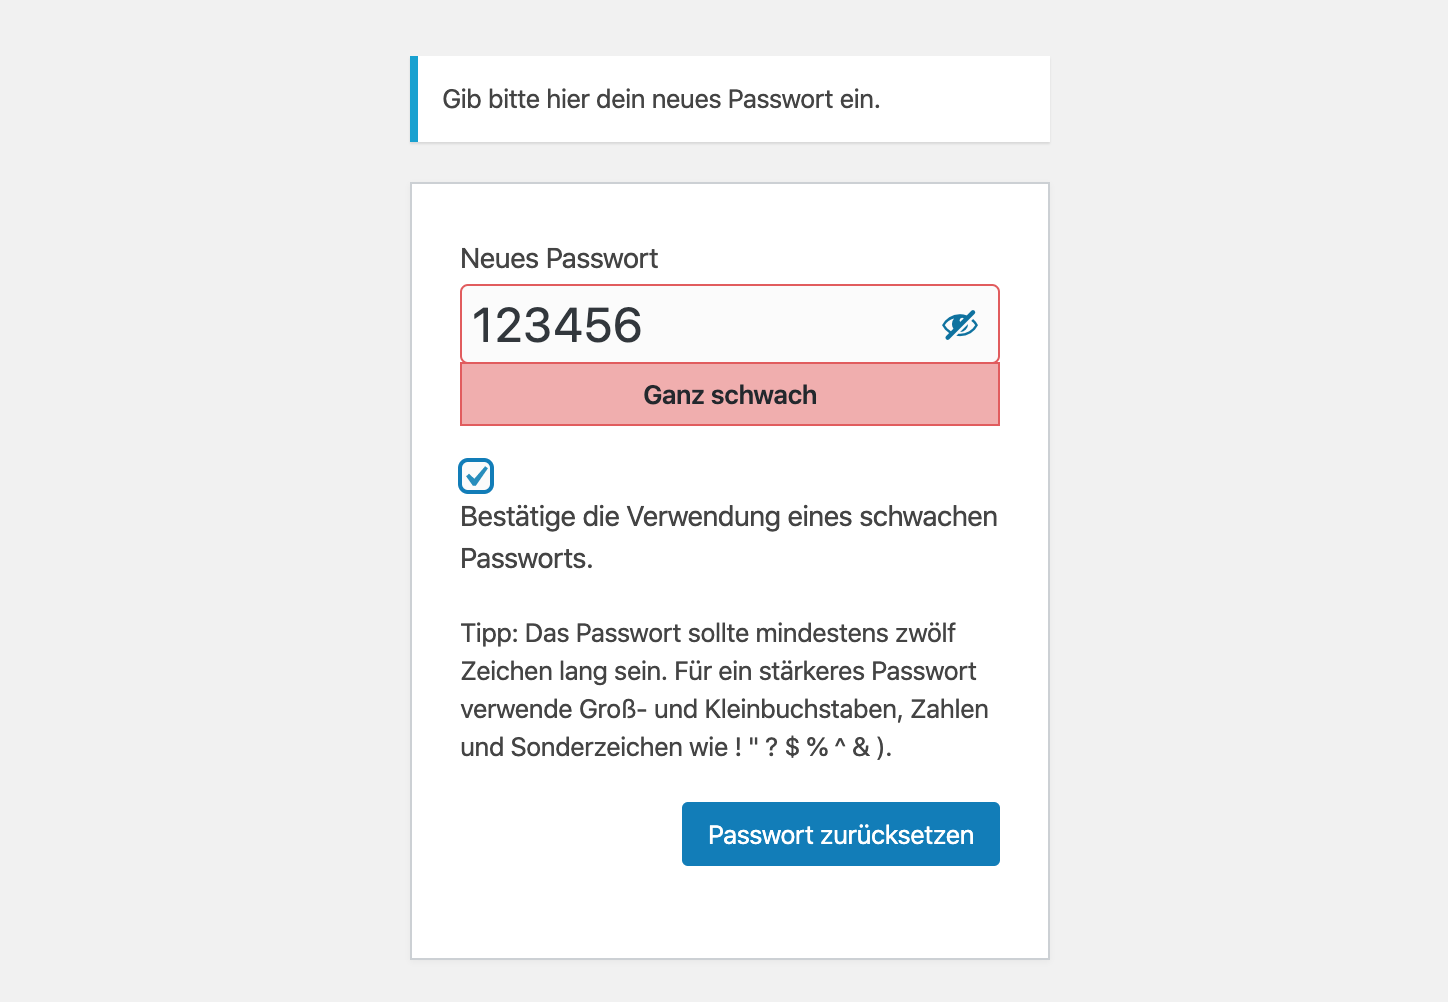The height and width of the screenshot is (1002, 1448).
Task: Click empty space inside the password field
Action: pyautogui.click(x=790, y=325)
